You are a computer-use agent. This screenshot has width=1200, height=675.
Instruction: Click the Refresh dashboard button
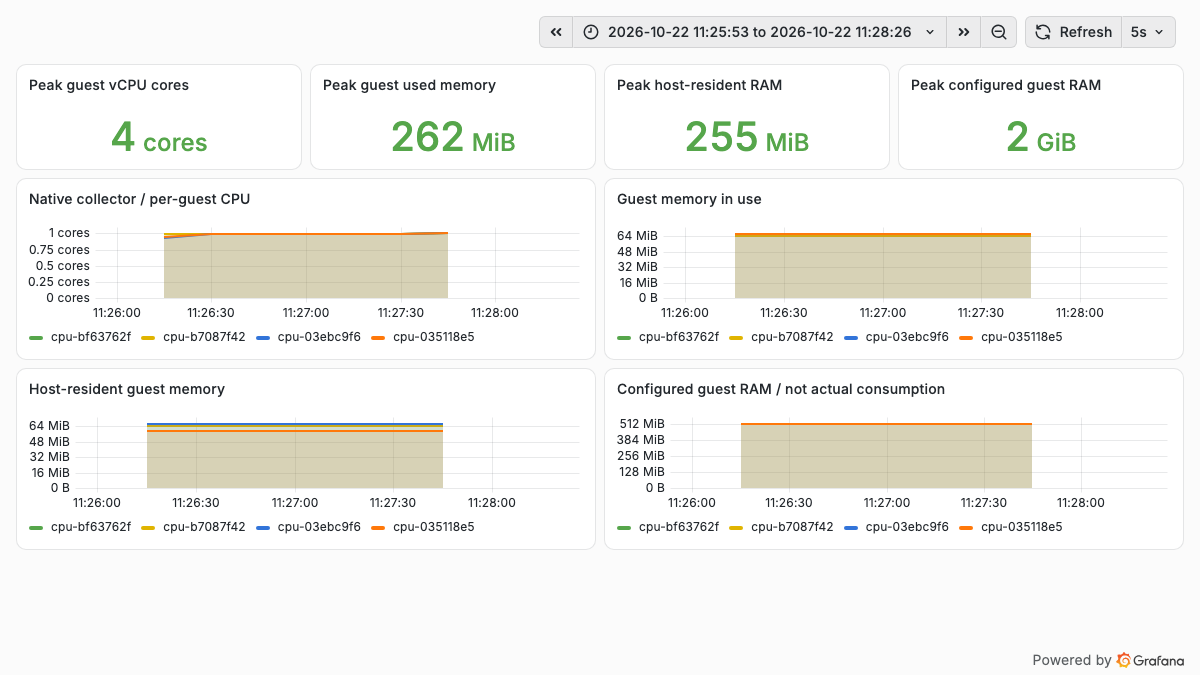1073,32
